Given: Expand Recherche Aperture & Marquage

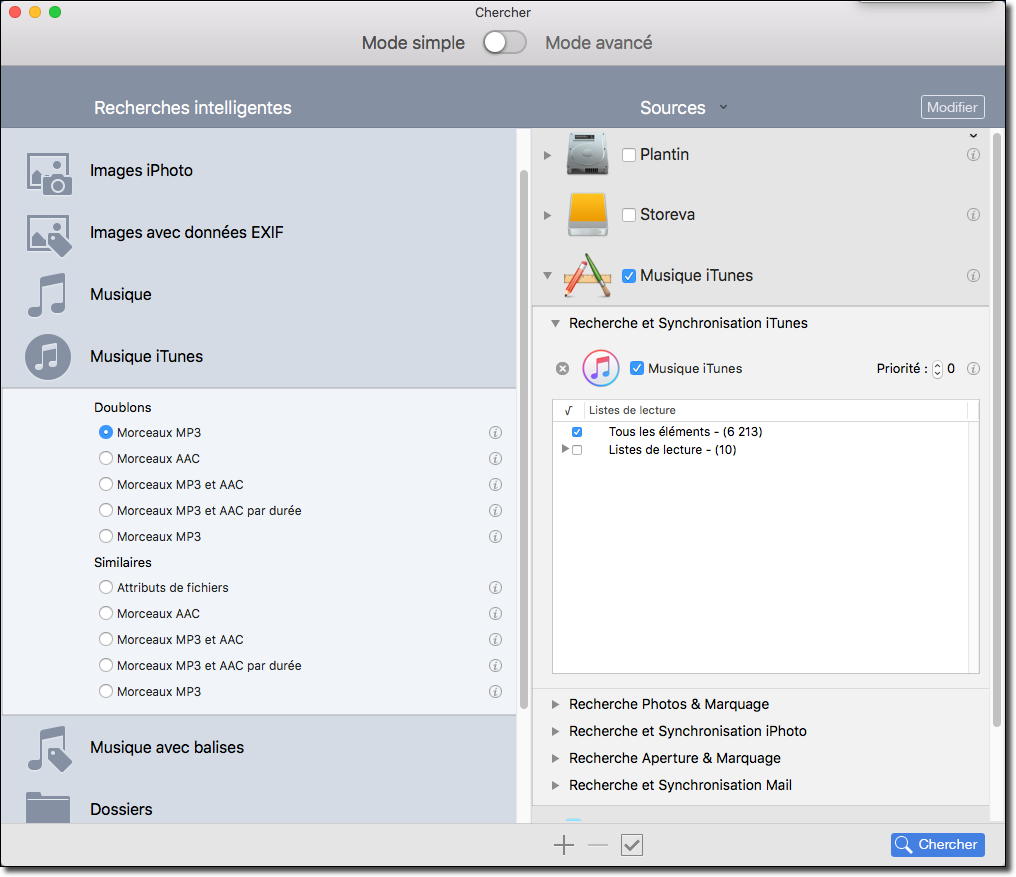Looking at the screenshot, I should [555, 758].
